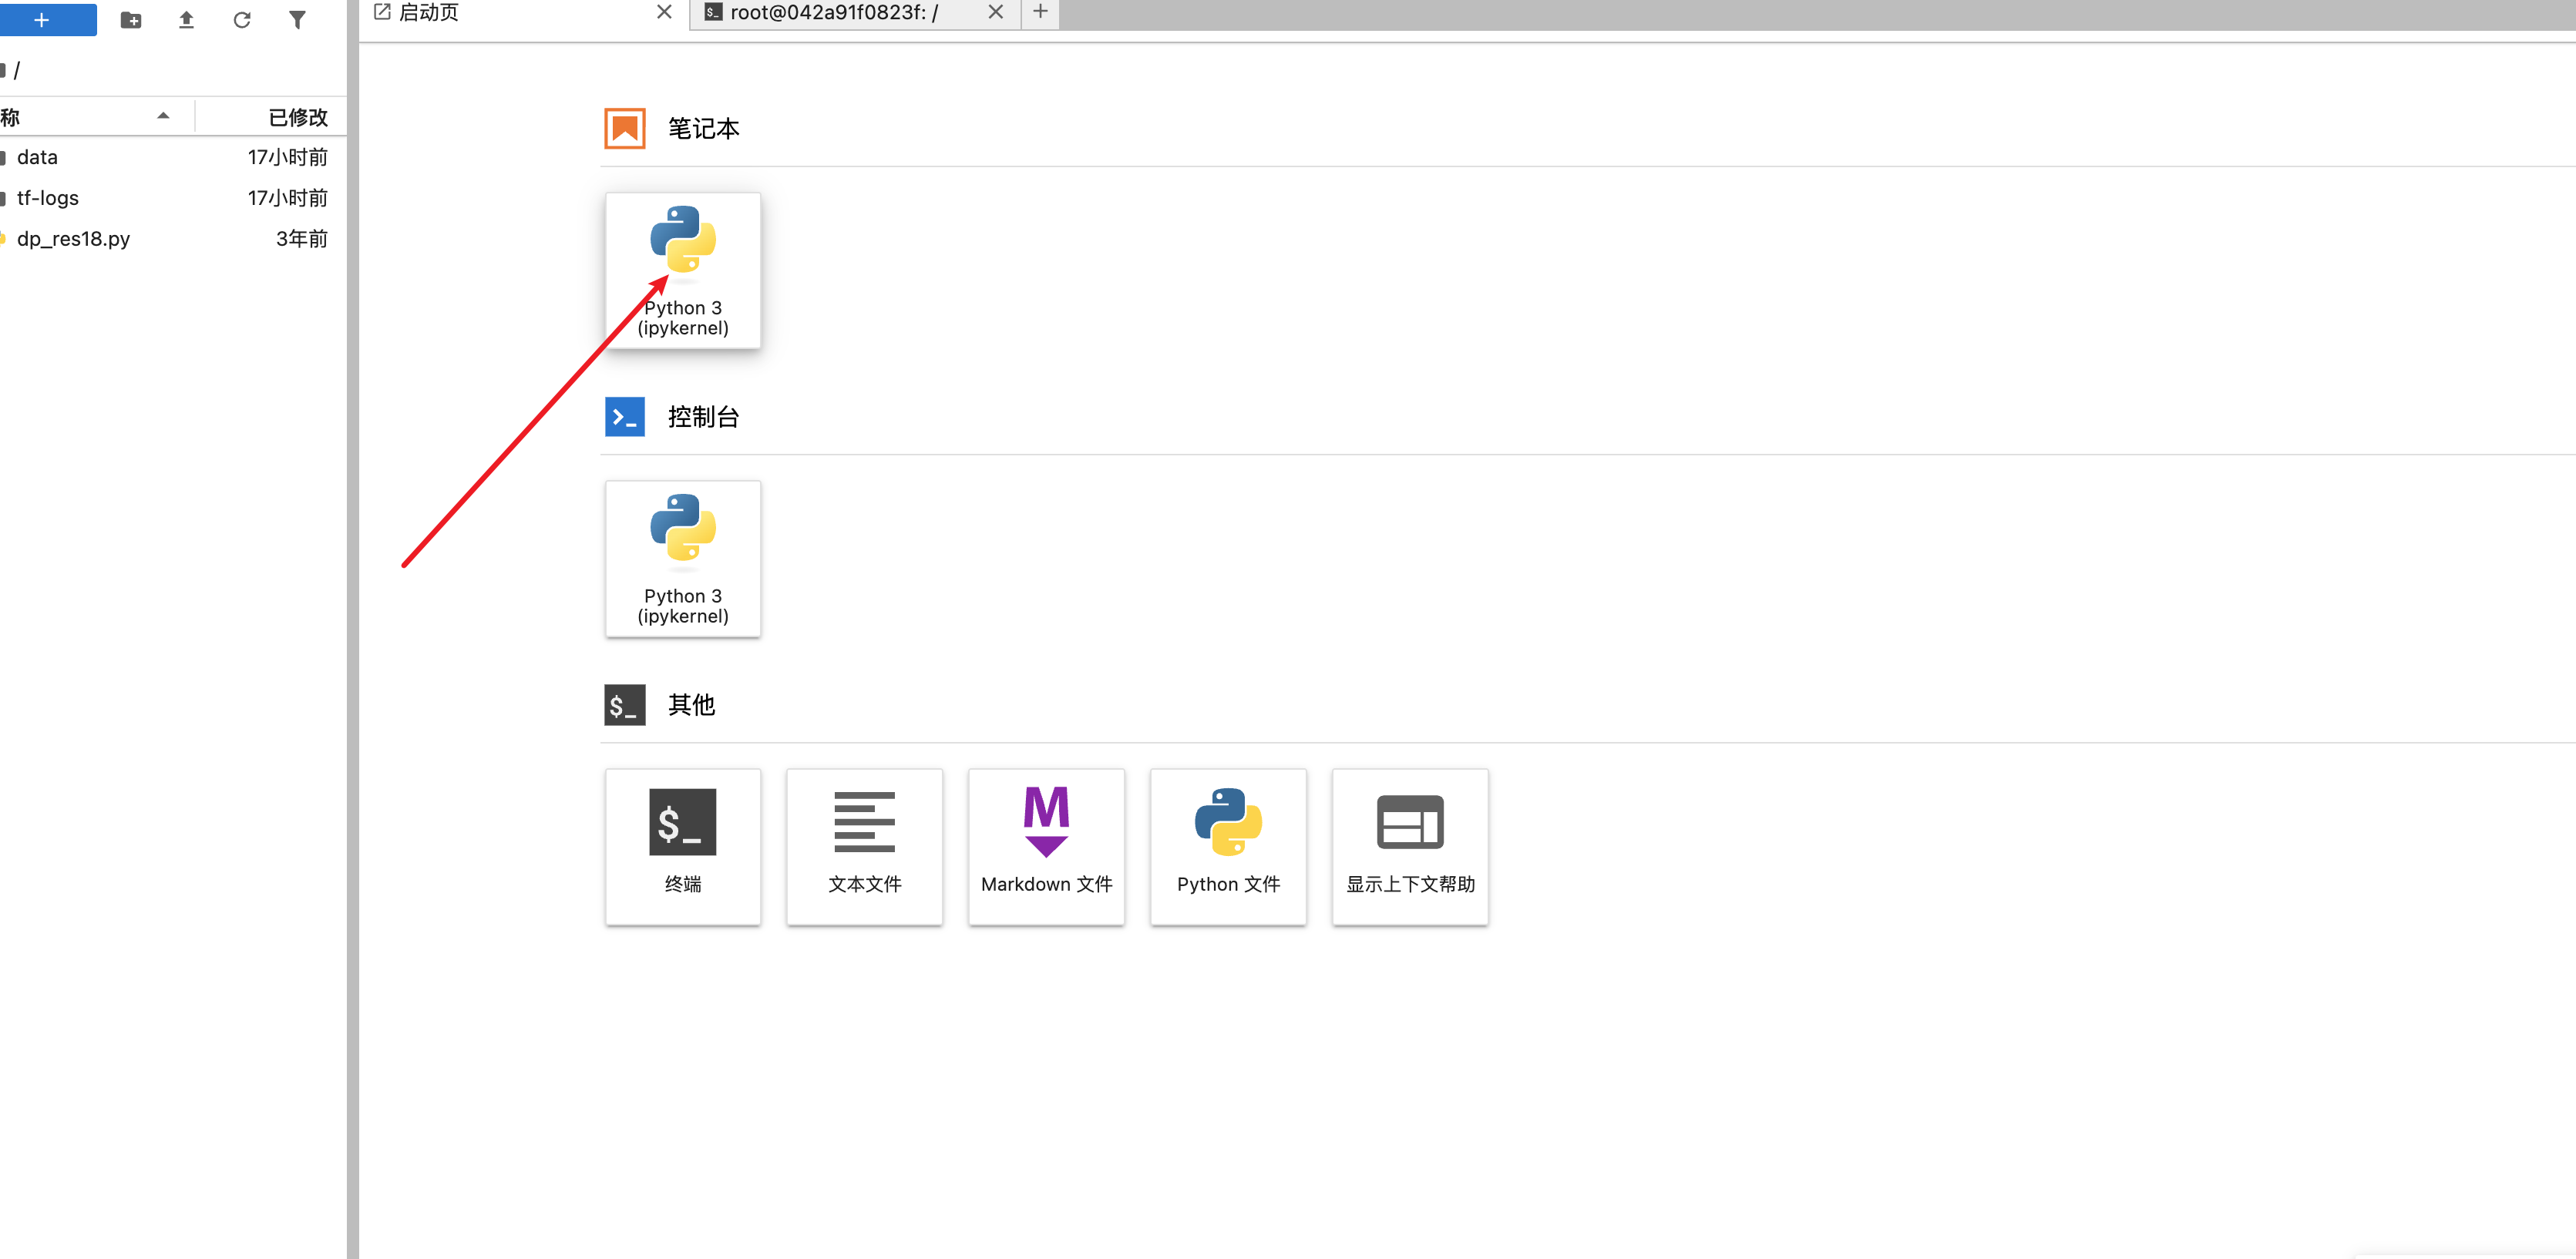Create a new folder in the file browser

pos(130,19)
